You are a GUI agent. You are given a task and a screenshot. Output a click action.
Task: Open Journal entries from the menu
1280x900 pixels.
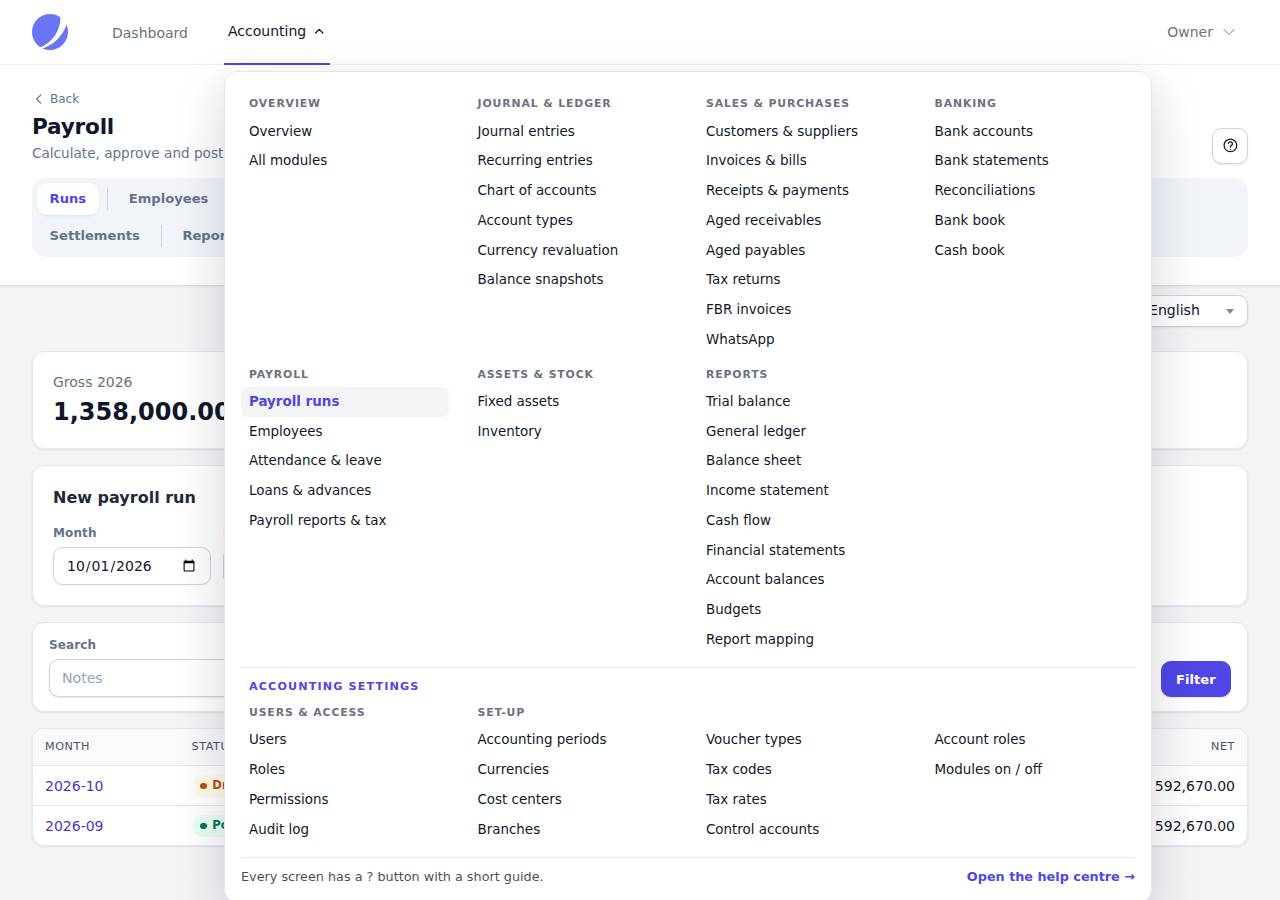pos(526,131)
